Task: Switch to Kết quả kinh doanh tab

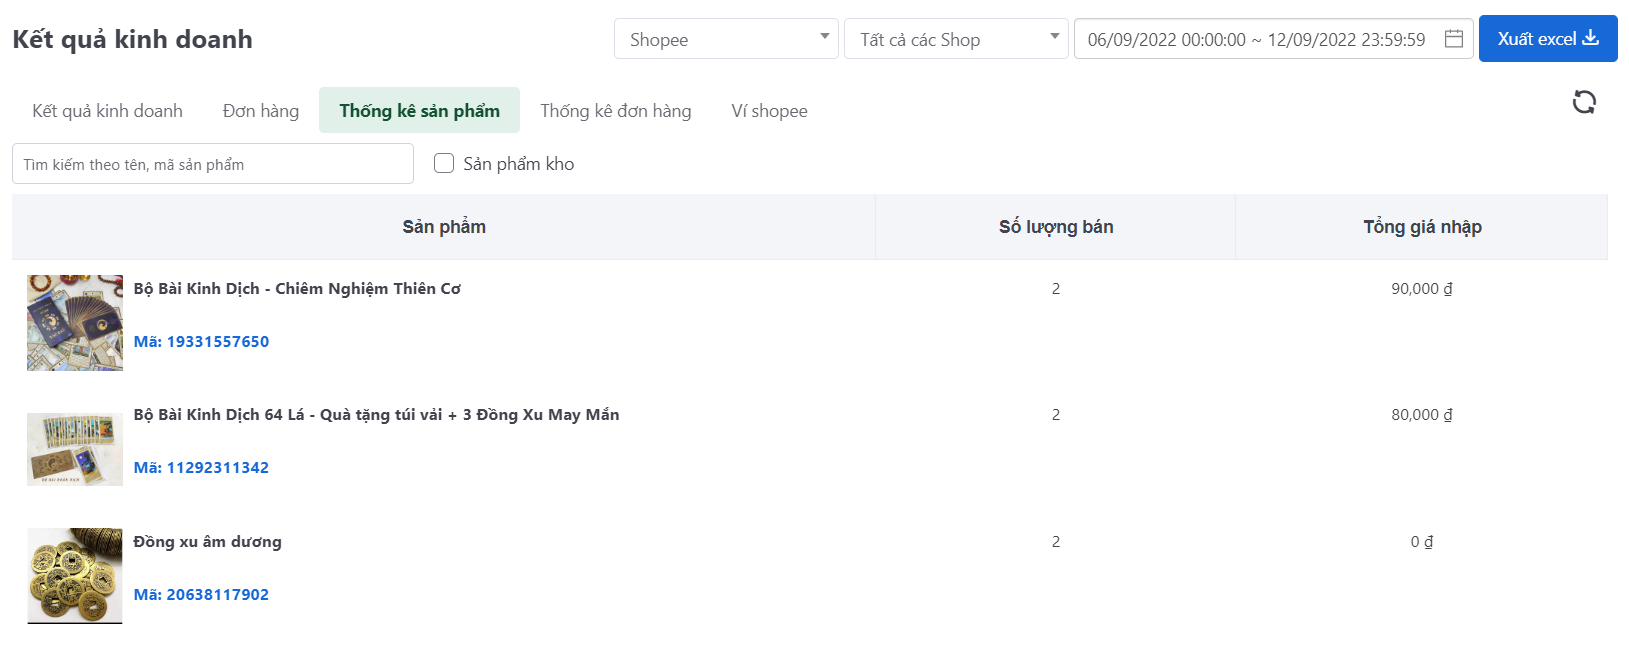Action: point(107,111)
